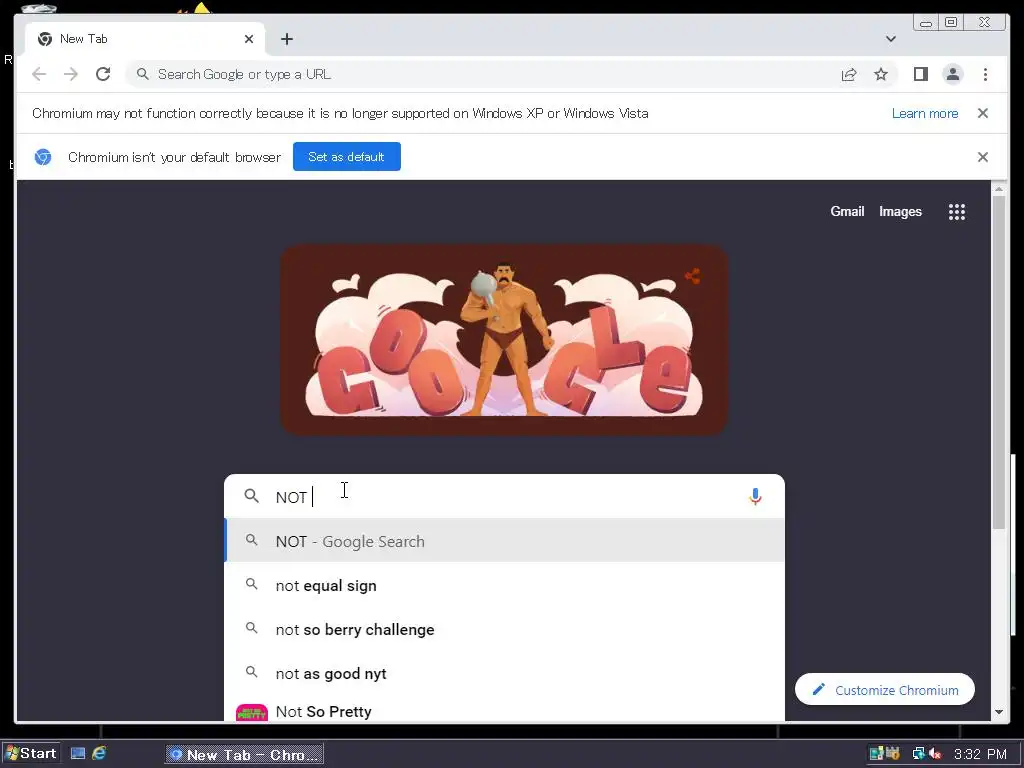The width and height of the screenshot is (1024, 768).
Task: Click the New Tab - Chromium taskbar button
Action: pos(244,754)
